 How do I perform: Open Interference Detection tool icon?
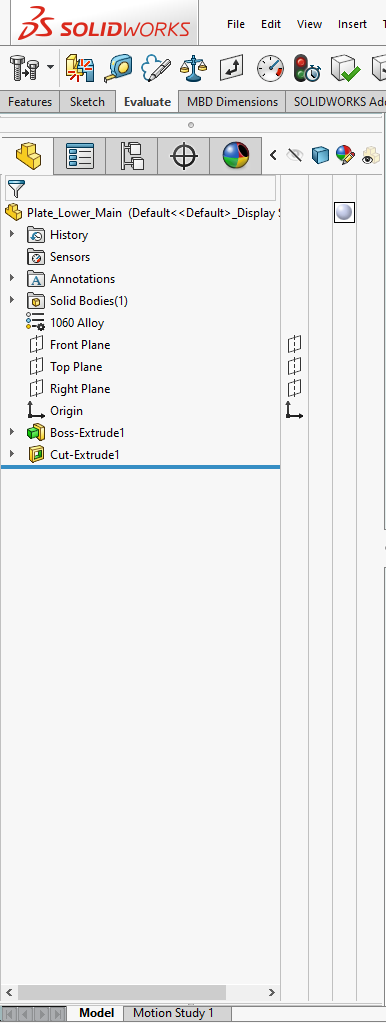[79, 66]
